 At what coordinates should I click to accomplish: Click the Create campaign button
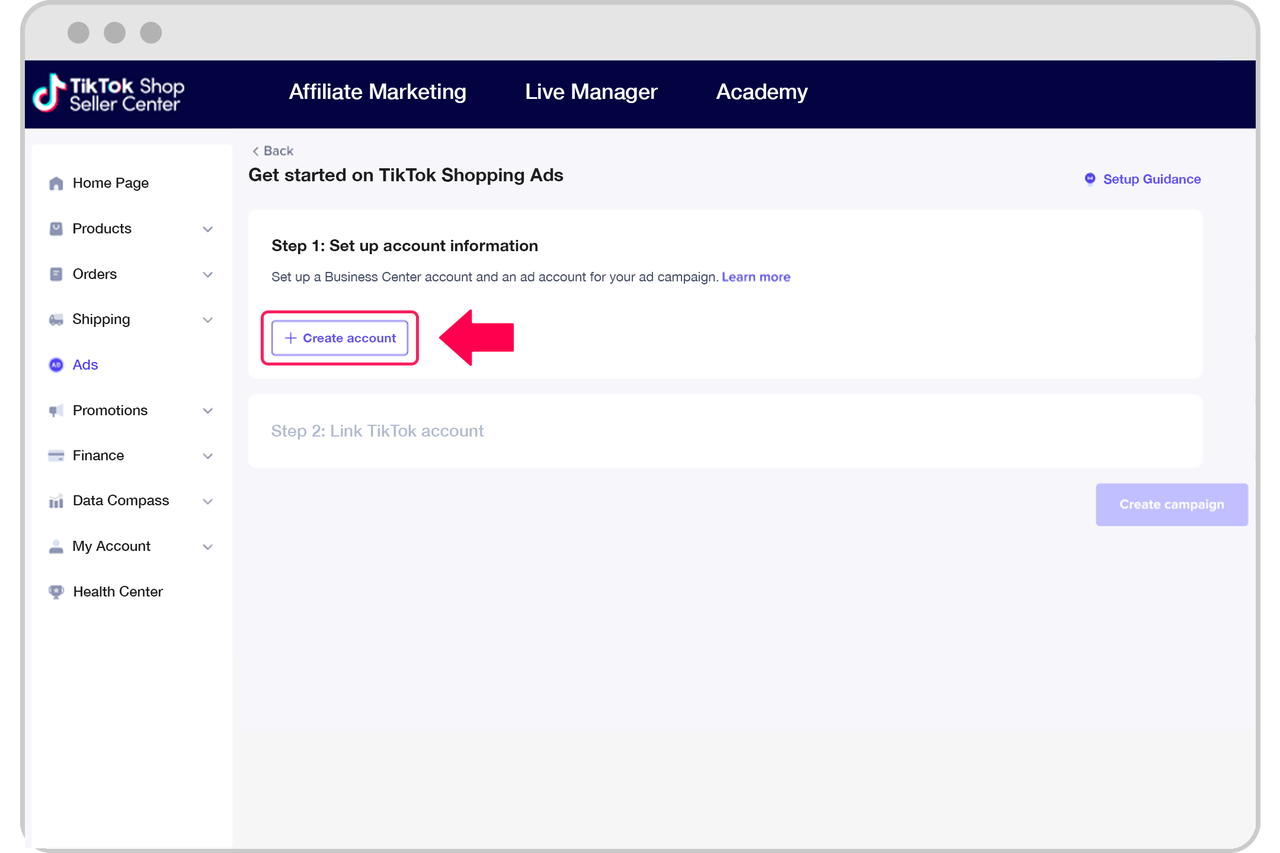tap(1172, 505)
